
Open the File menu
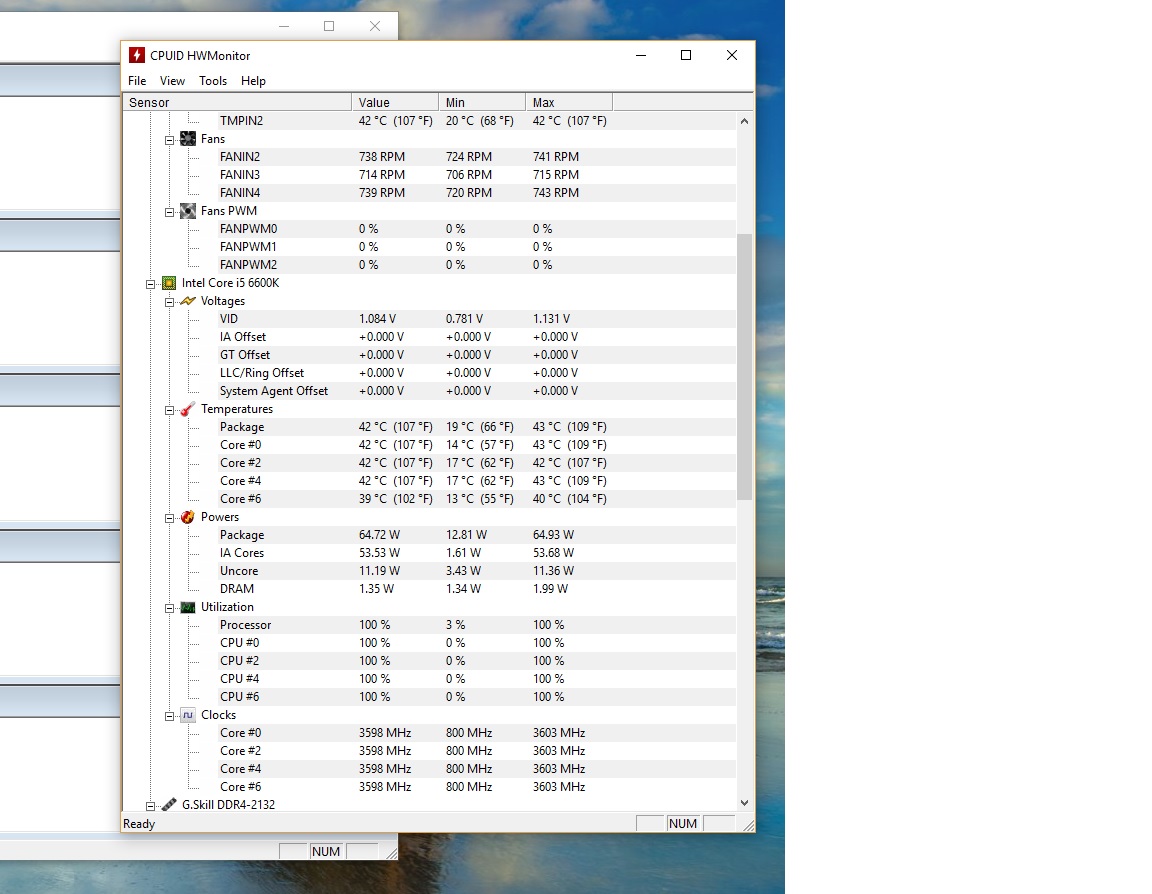[x=137, y=81]
